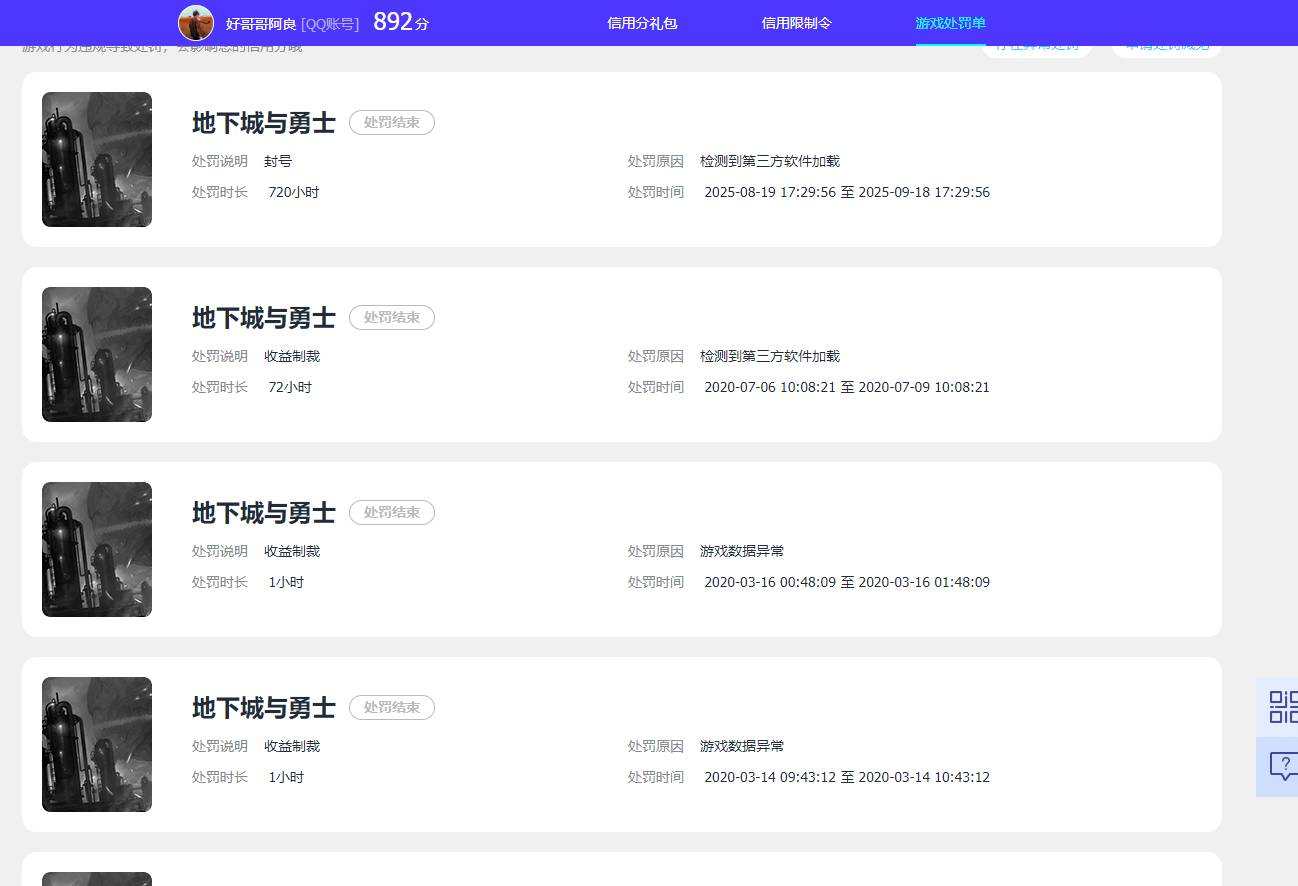1298x886 pixels.
Task: Click game thumbnail of the 72小时 penalty card
Action: click(x=97, y=354)
